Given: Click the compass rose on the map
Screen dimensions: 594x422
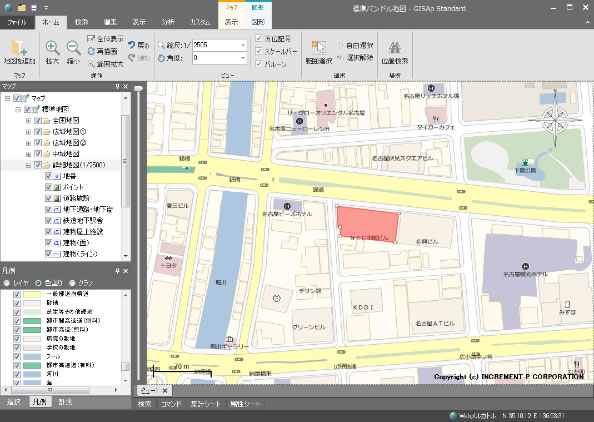Looking at the screenshot, I should click(x=555, y=120).
